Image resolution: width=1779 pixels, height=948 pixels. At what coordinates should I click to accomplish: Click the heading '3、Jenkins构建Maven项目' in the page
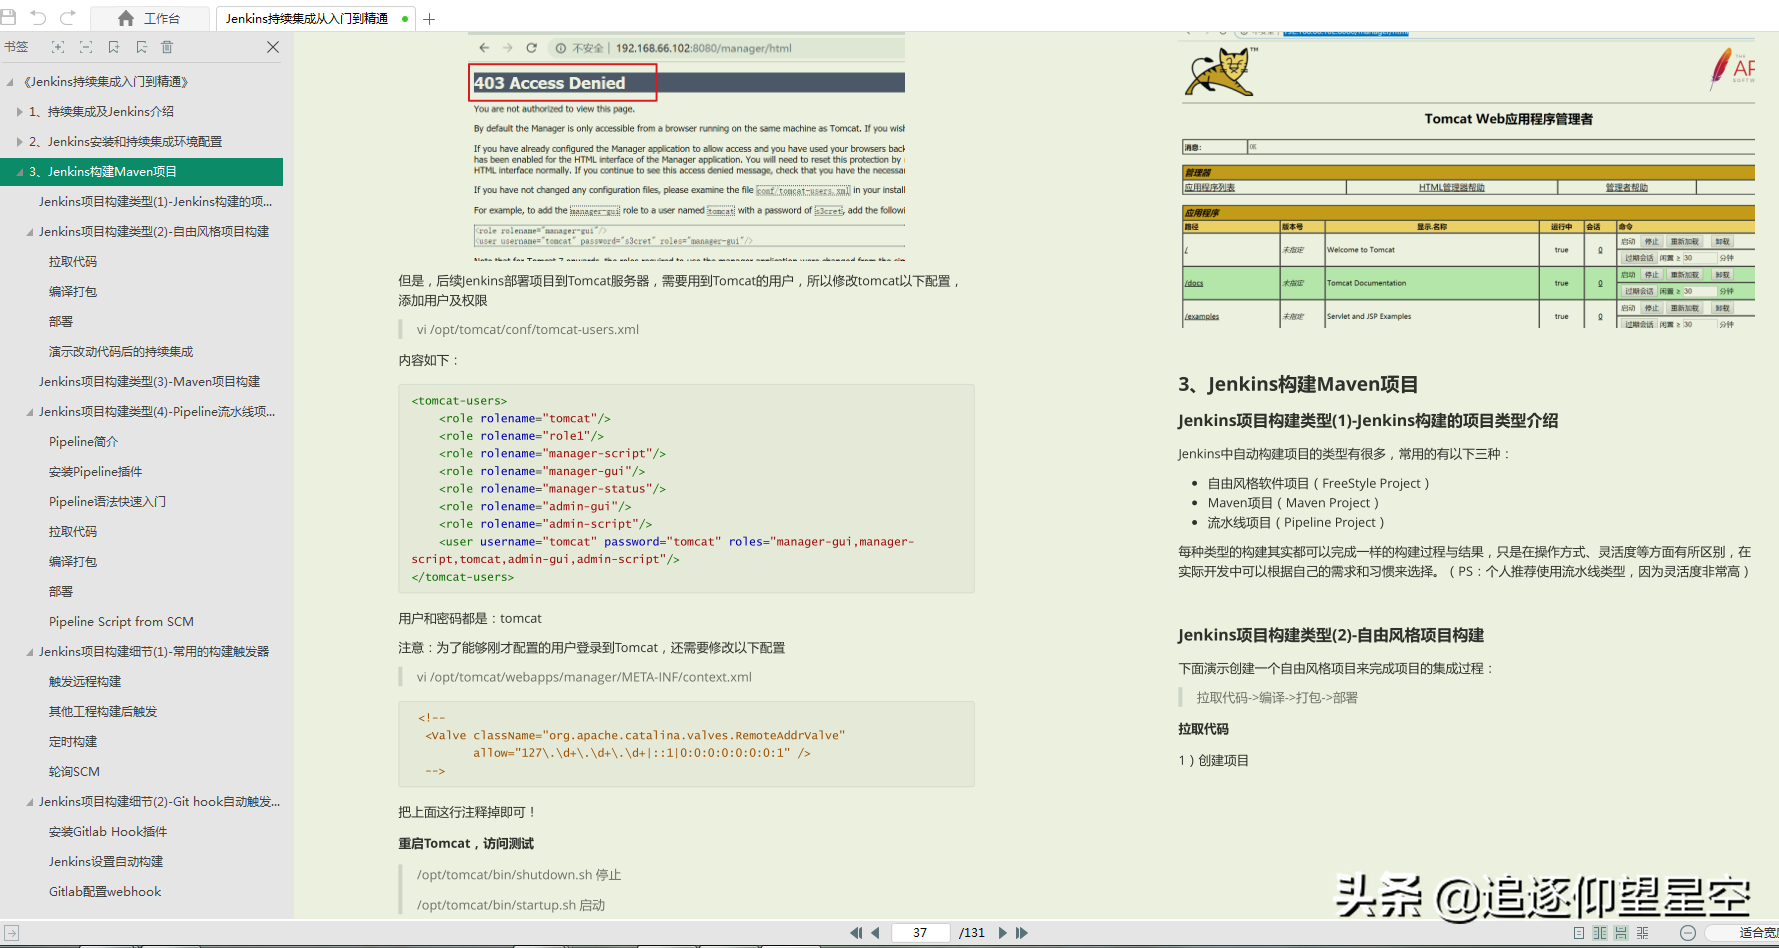(1298, 384)
